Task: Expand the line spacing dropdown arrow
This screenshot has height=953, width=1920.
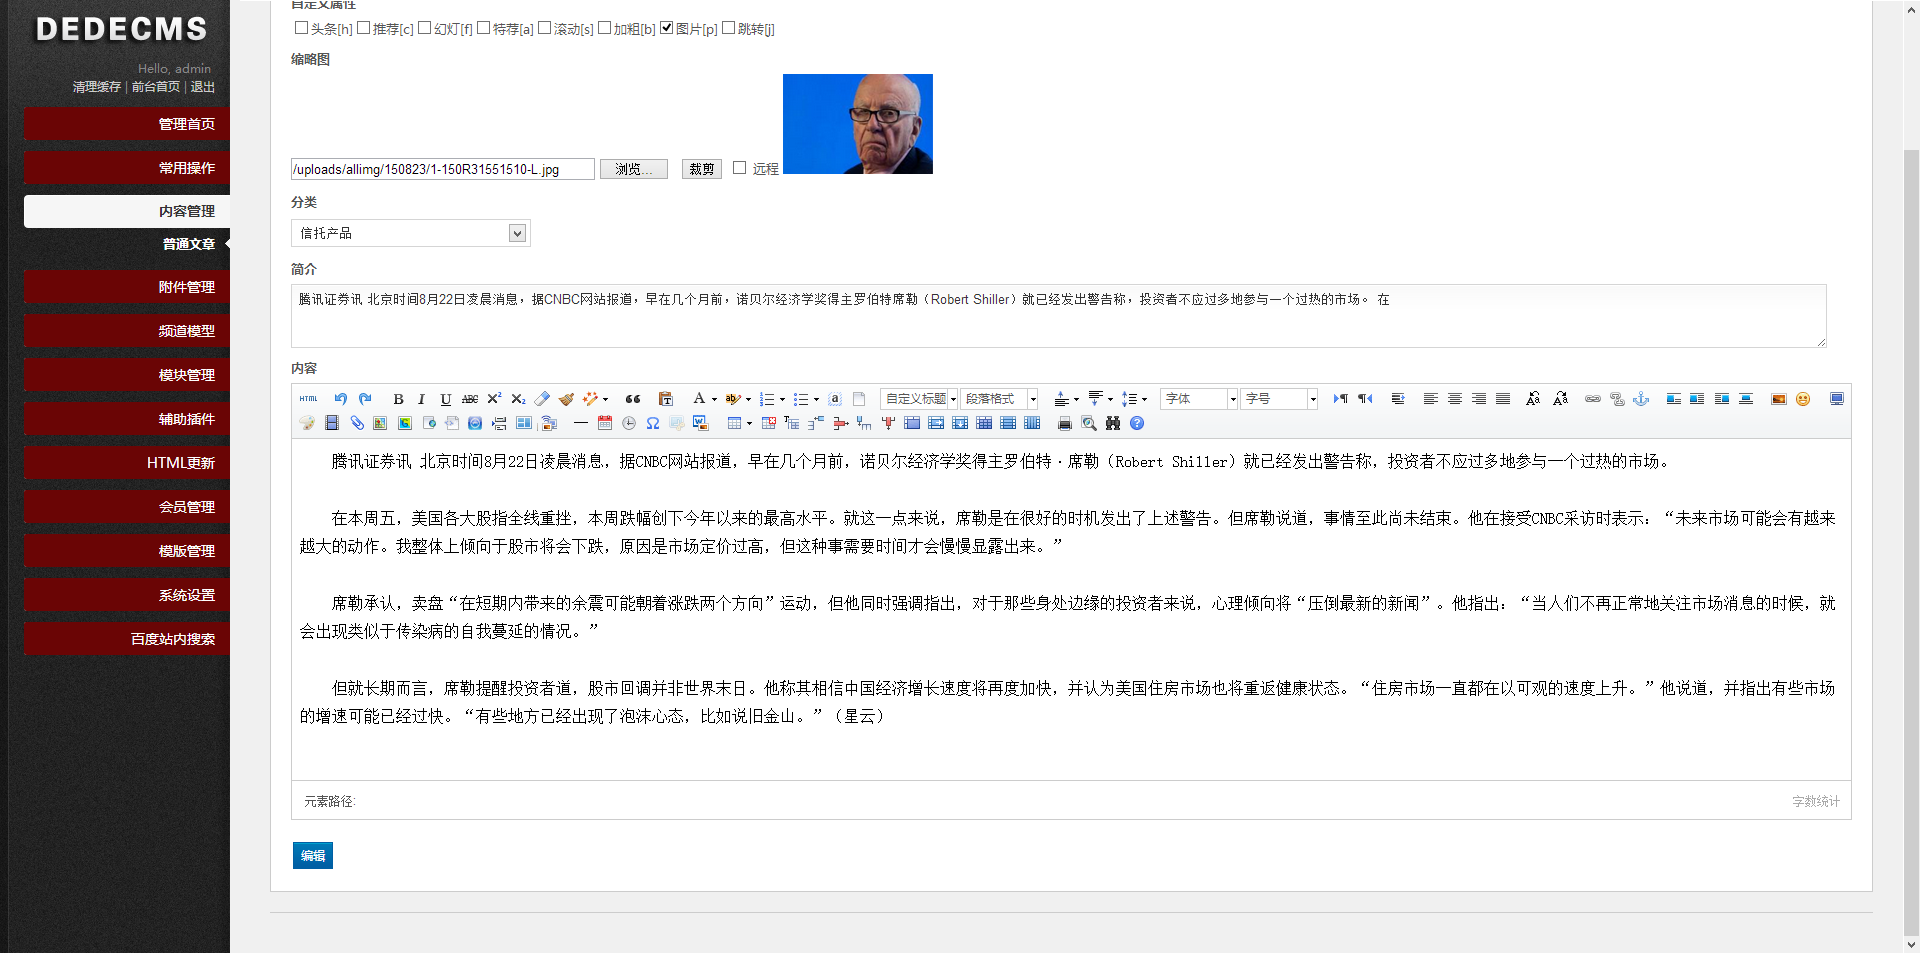Action: pyautogui.click(x=1144, y=400)
